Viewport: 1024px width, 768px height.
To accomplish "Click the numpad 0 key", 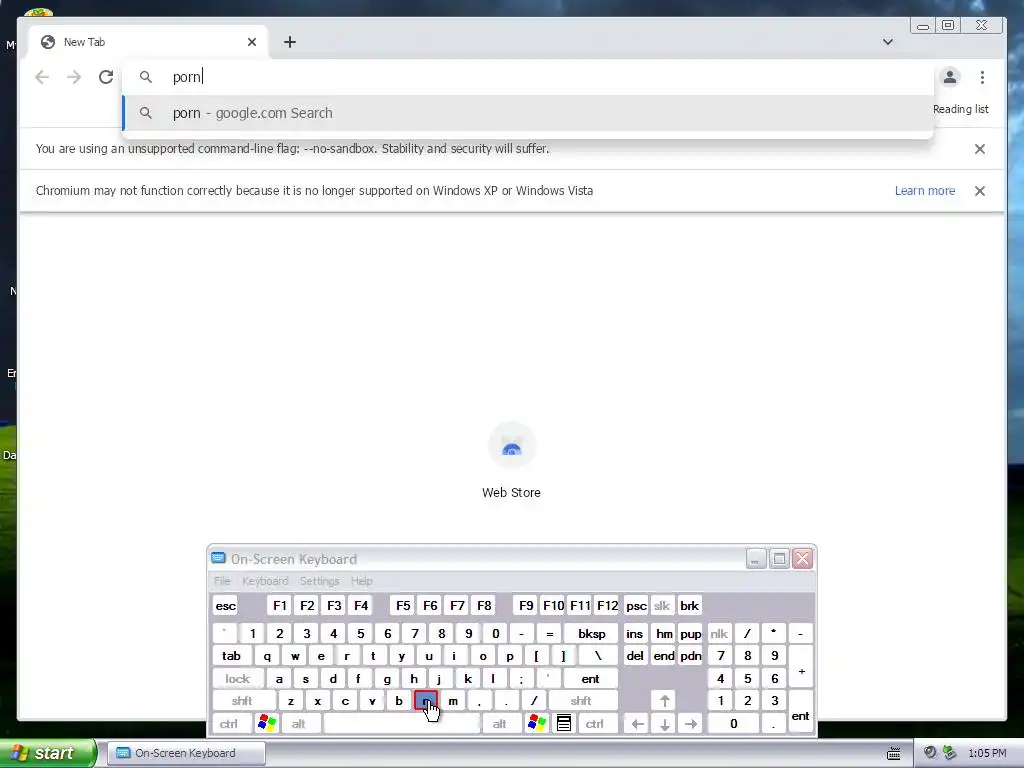I will 733,724.
